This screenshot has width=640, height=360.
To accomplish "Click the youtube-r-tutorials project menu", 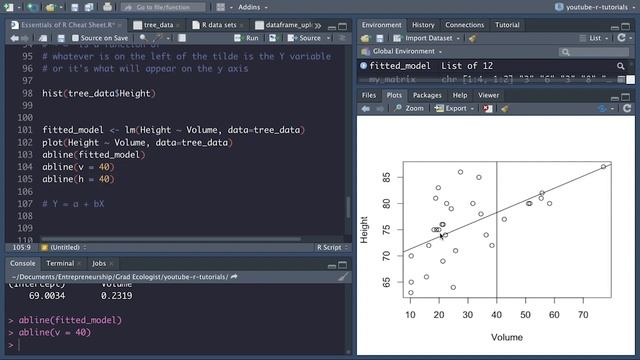I will (x=594, y=7).
